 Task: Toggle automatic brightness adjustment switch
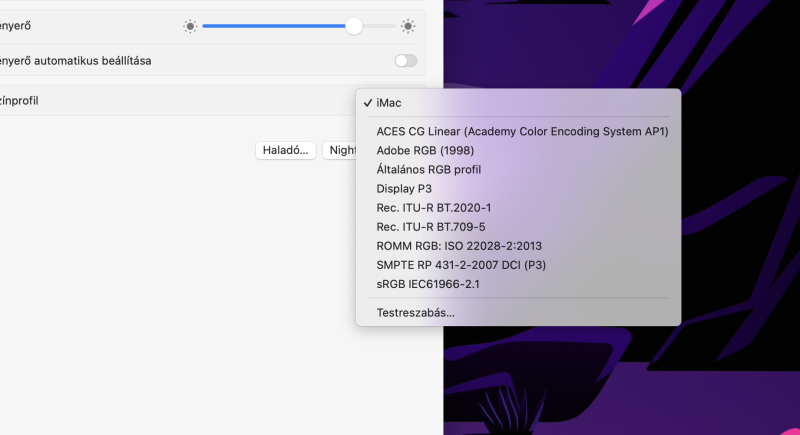tap(406, 61)
